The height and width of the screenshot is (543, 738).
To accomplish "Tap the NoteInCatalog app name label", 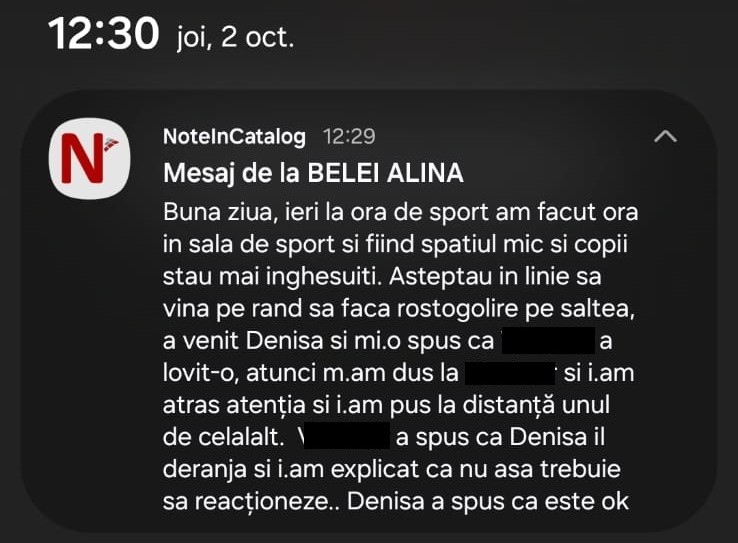I will coord(236,136).
